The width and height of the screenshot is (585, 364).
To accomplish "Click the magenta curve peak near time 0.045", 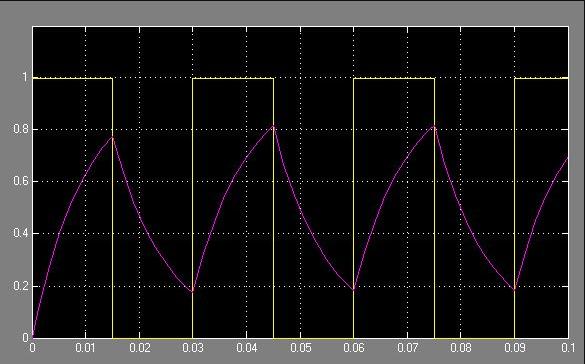I will coord(273,126).
